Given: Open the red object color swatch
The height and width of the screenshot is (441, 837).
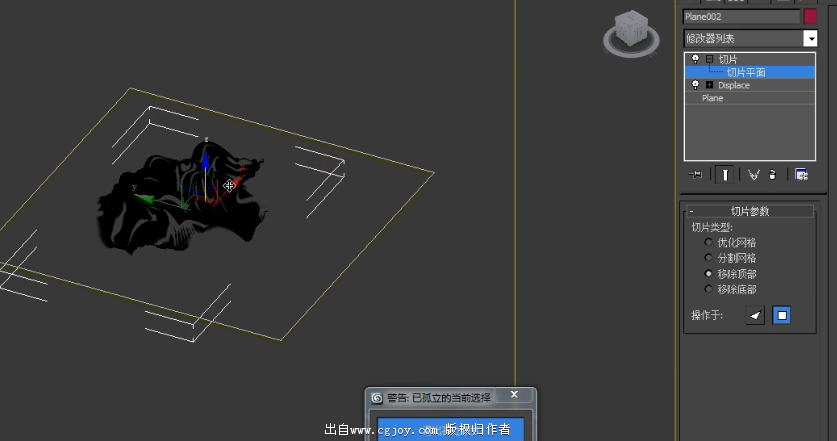Looking at the screenshot, I should point(810,17).
